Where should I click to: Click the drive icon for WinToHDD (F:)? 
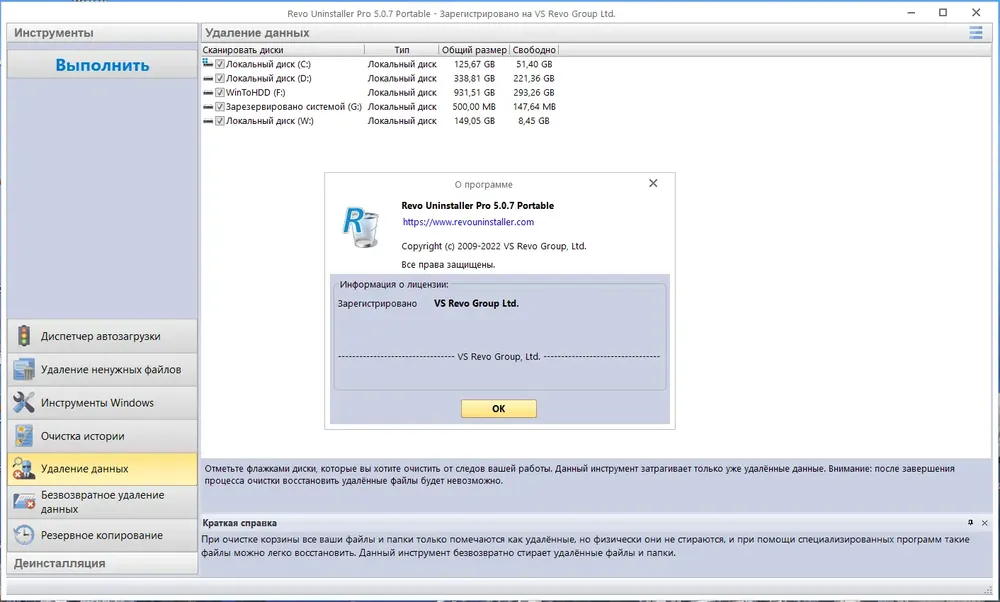tap(207, 92)
